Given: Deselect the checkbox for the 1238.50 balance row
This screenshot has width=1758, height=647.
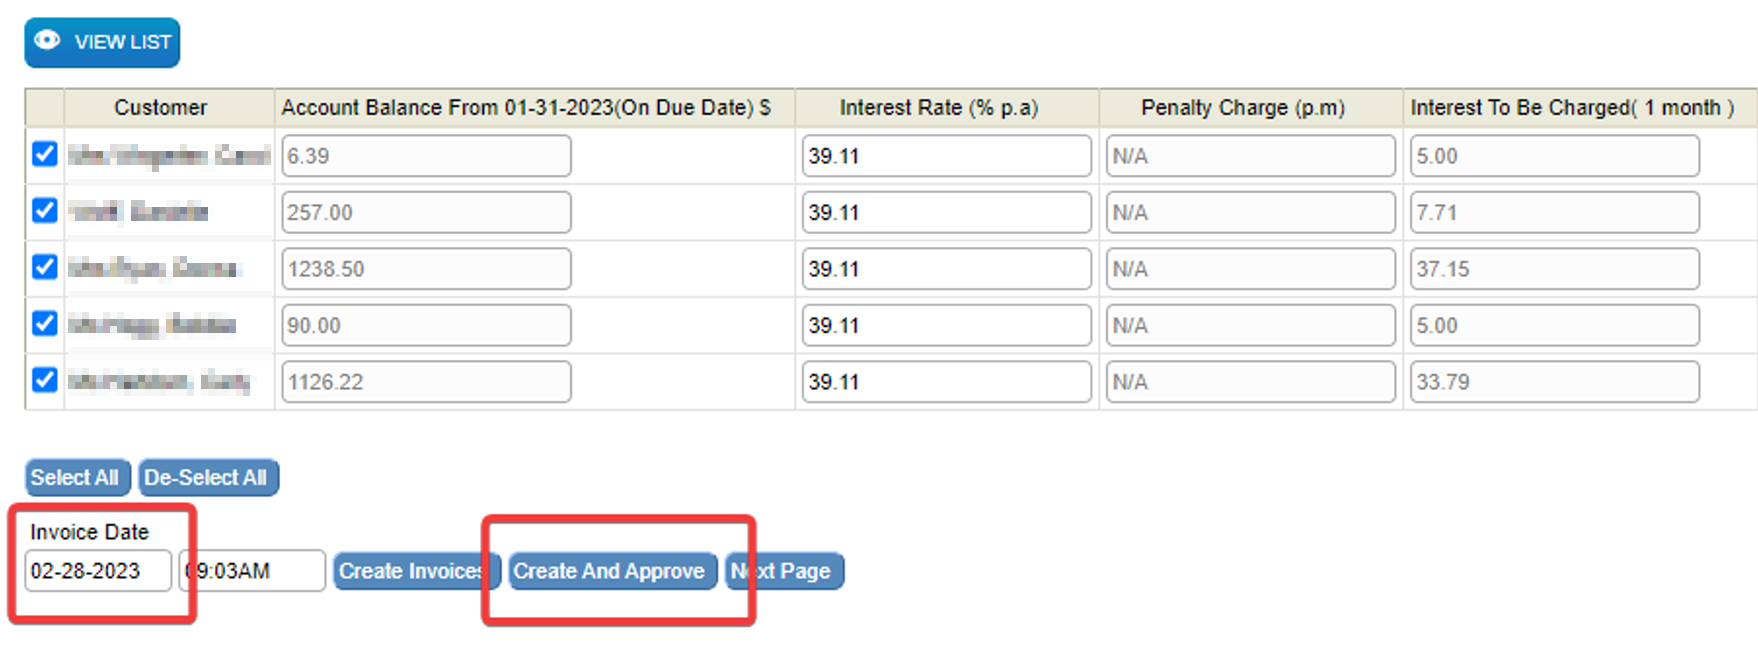Looking at the screenshot, I should pos(44,267).
